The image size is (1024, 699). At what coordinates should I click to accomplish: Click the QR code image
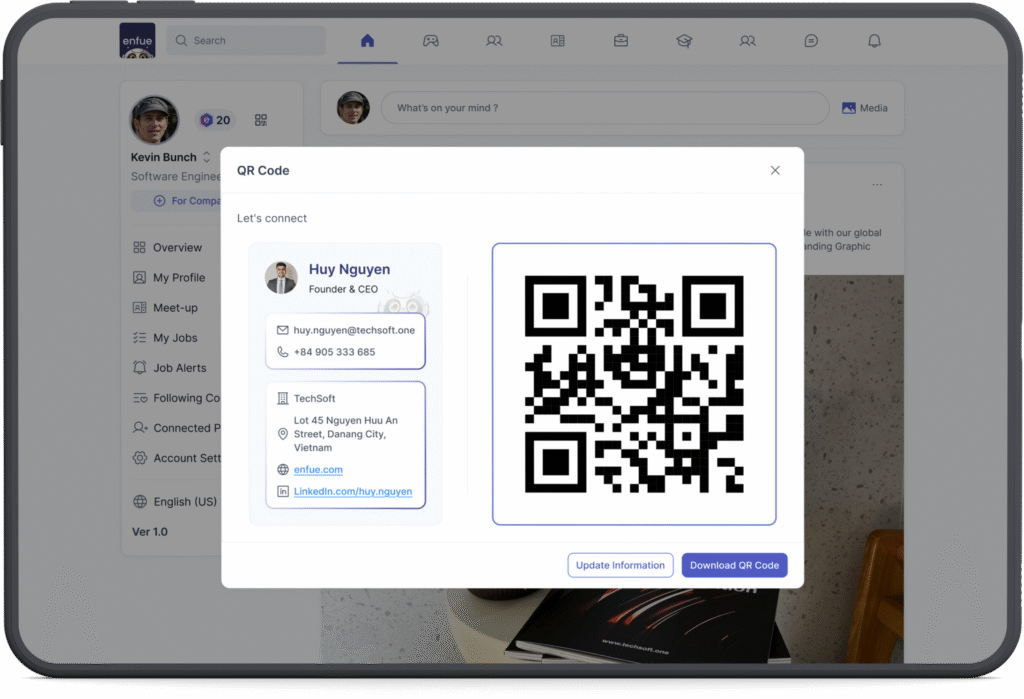[x=634, y=384]
